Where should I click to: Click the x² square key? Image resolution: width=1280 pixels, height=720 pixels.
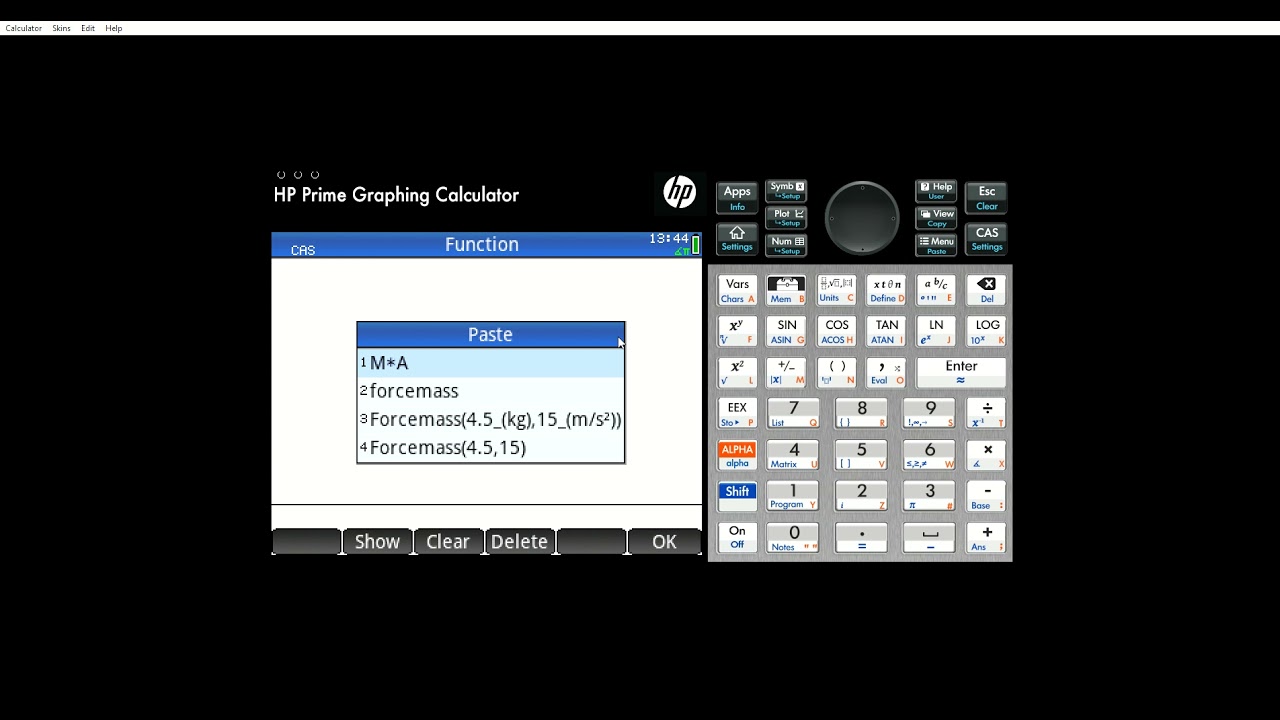pyautogui.click(x=737, y=372)
